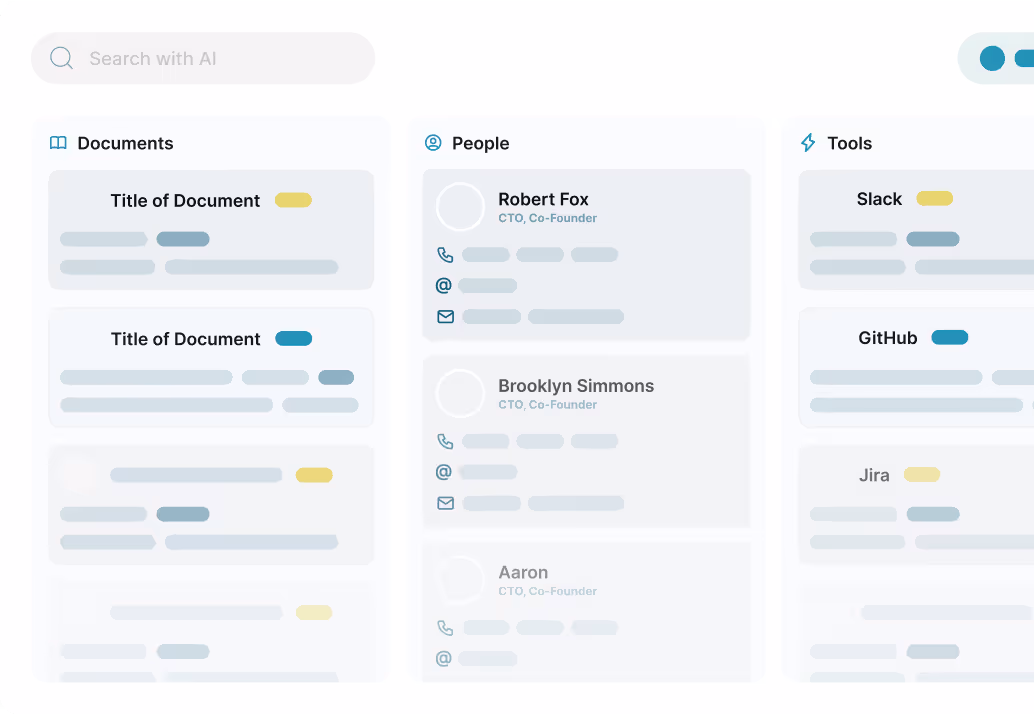Screen dimensions: 1034x714
Task: Click Robert Fox CTO, Co-Founder subtitle
Action: click(x=547, y=218)
